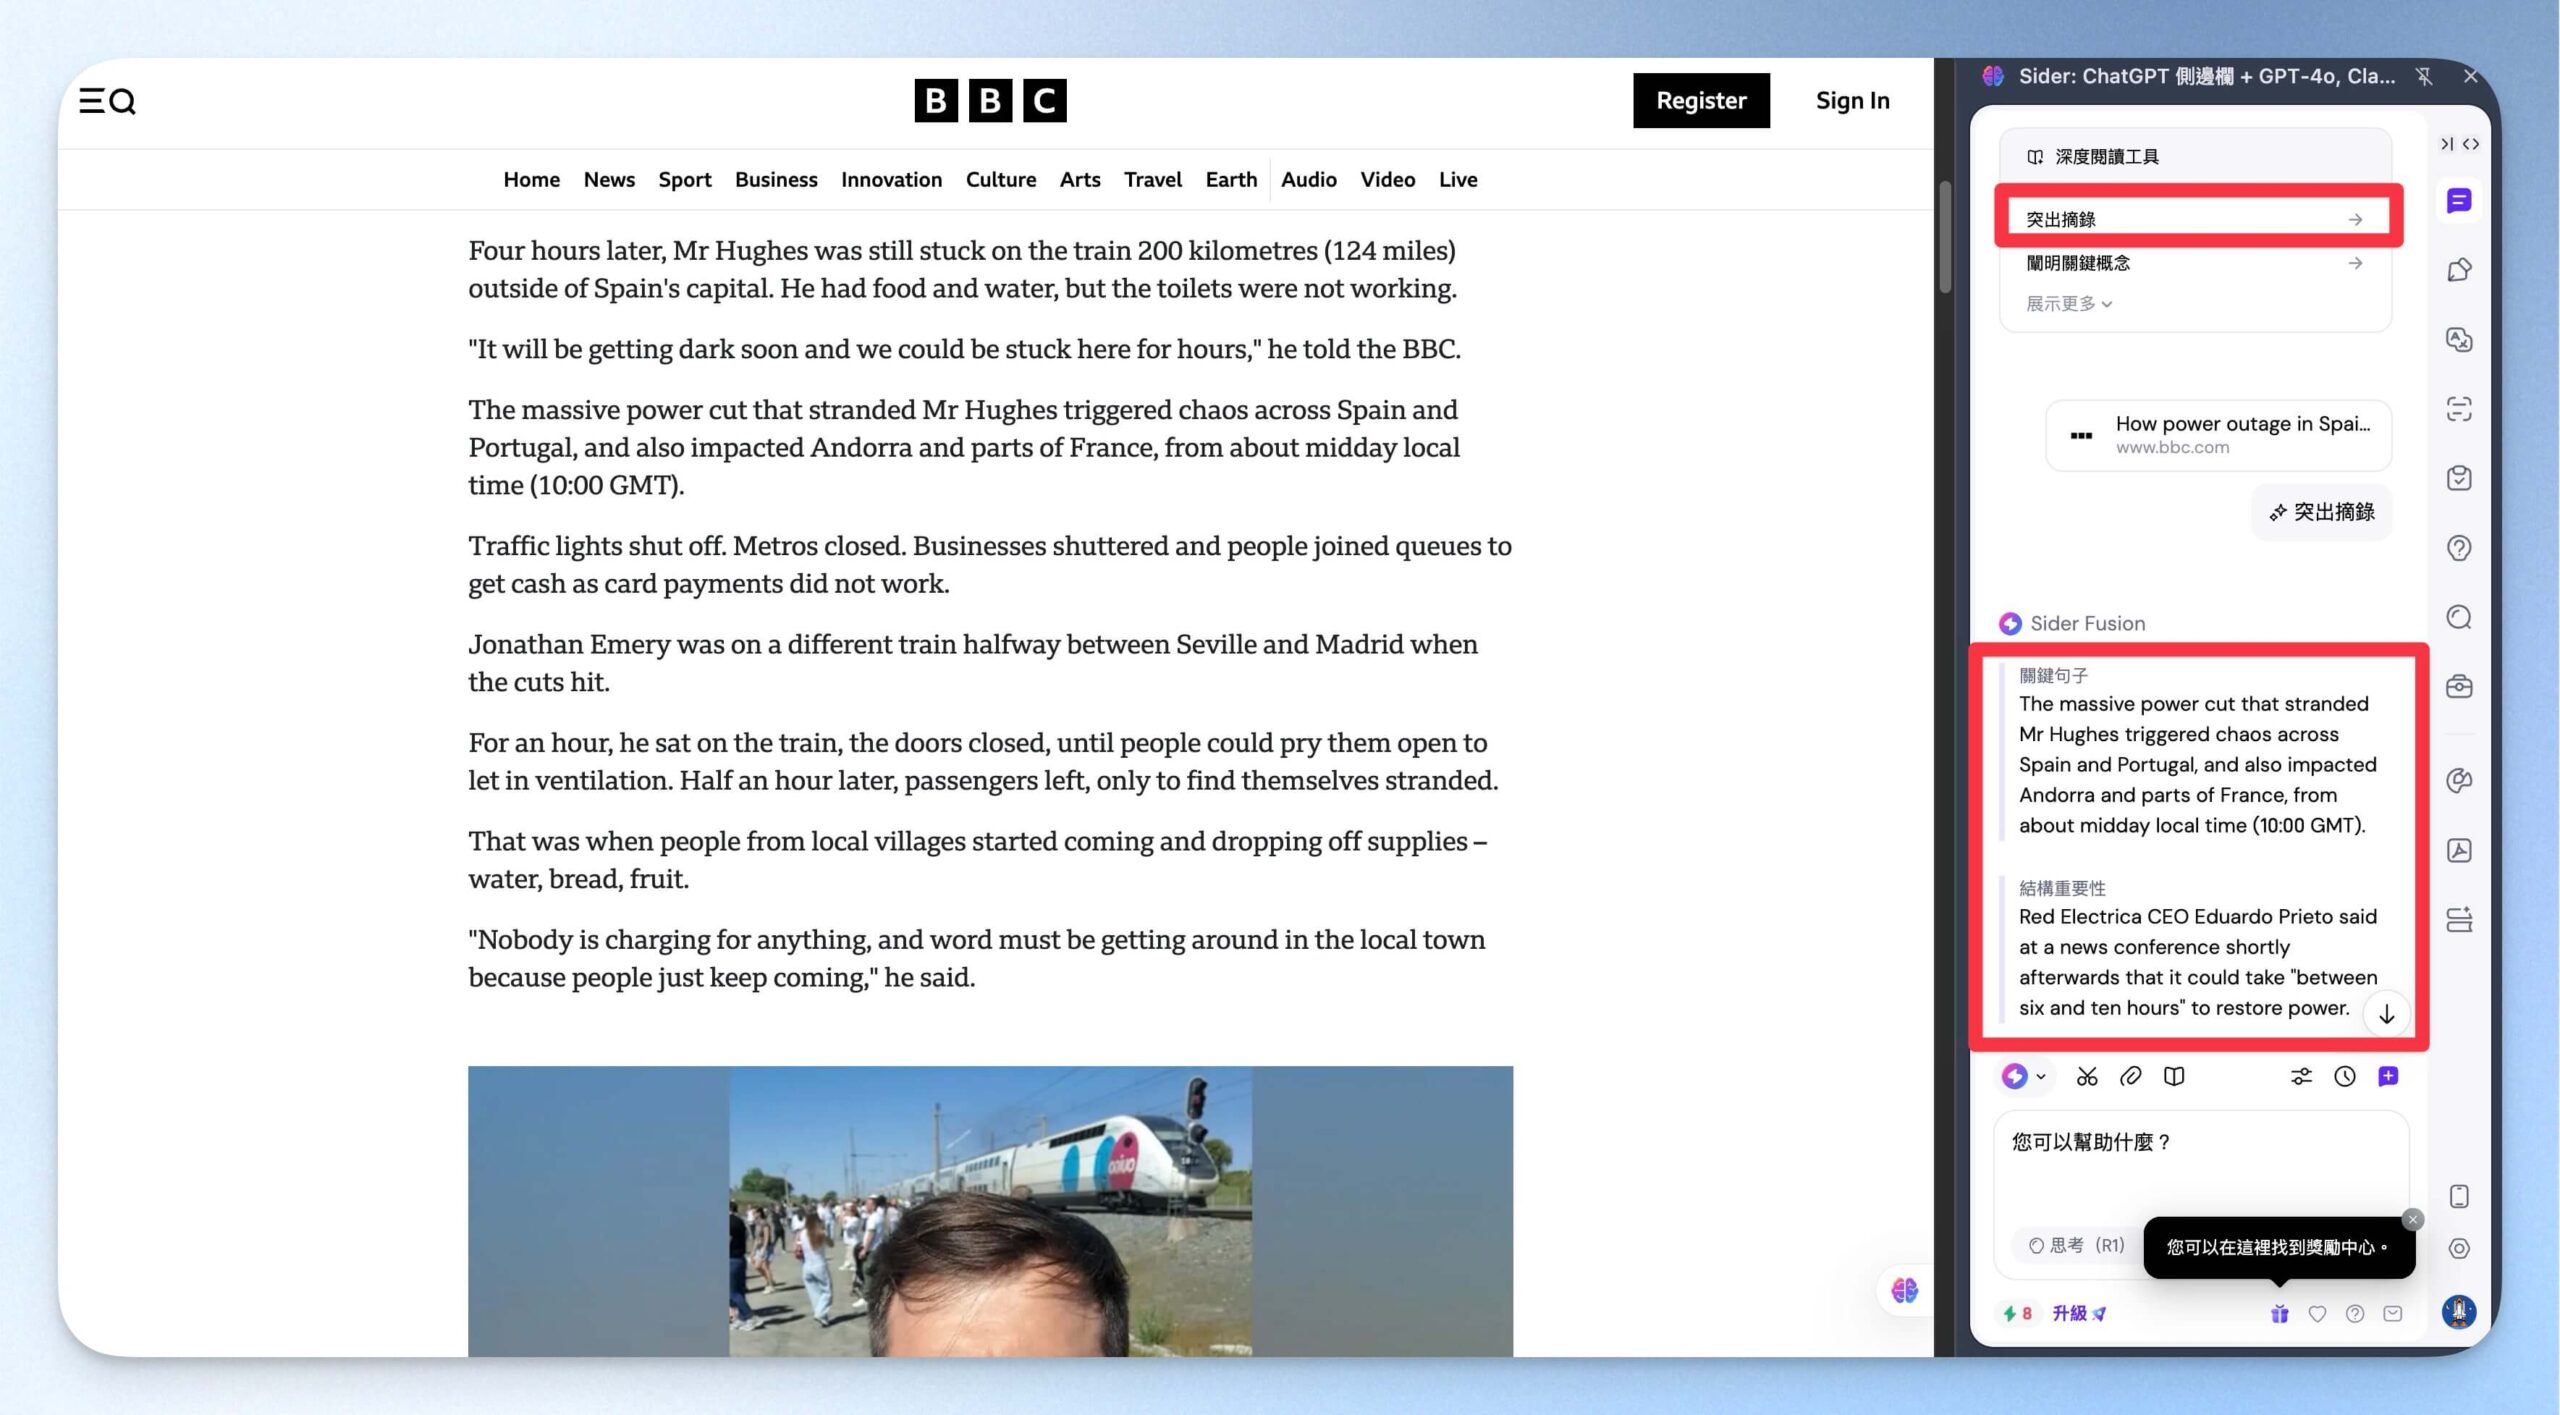Open BBC menu and search icon
2560x1415 pixels.
click(x=107, y=101)
